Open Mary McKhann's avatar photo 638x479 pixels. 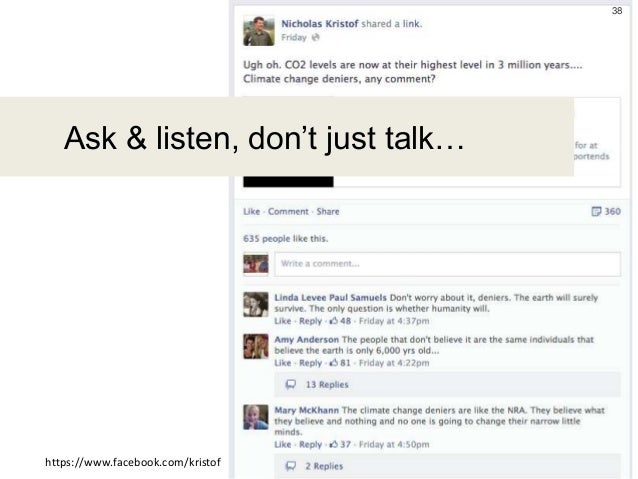coord(256,417)
